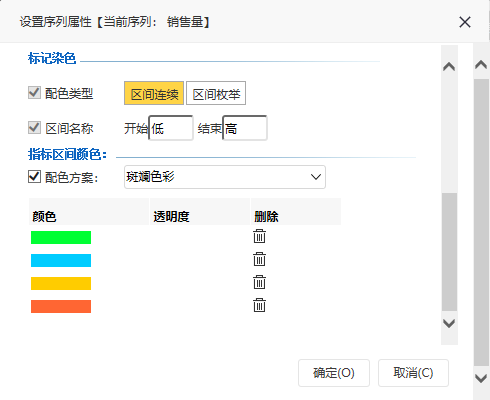
Task: Open the 斑斓色彩 color scheme dropdown
Action: 225,177
